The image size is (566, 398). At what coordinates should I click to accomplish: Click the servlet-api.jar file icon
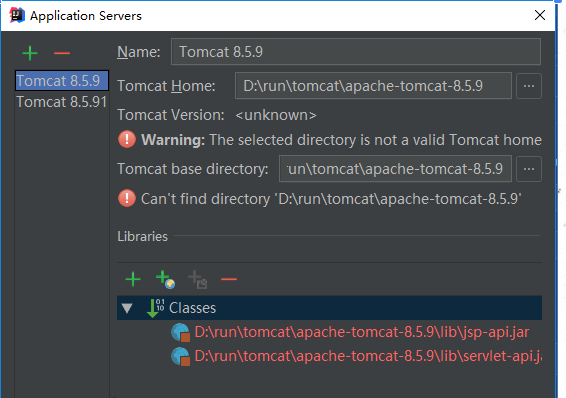coord(180,356)
